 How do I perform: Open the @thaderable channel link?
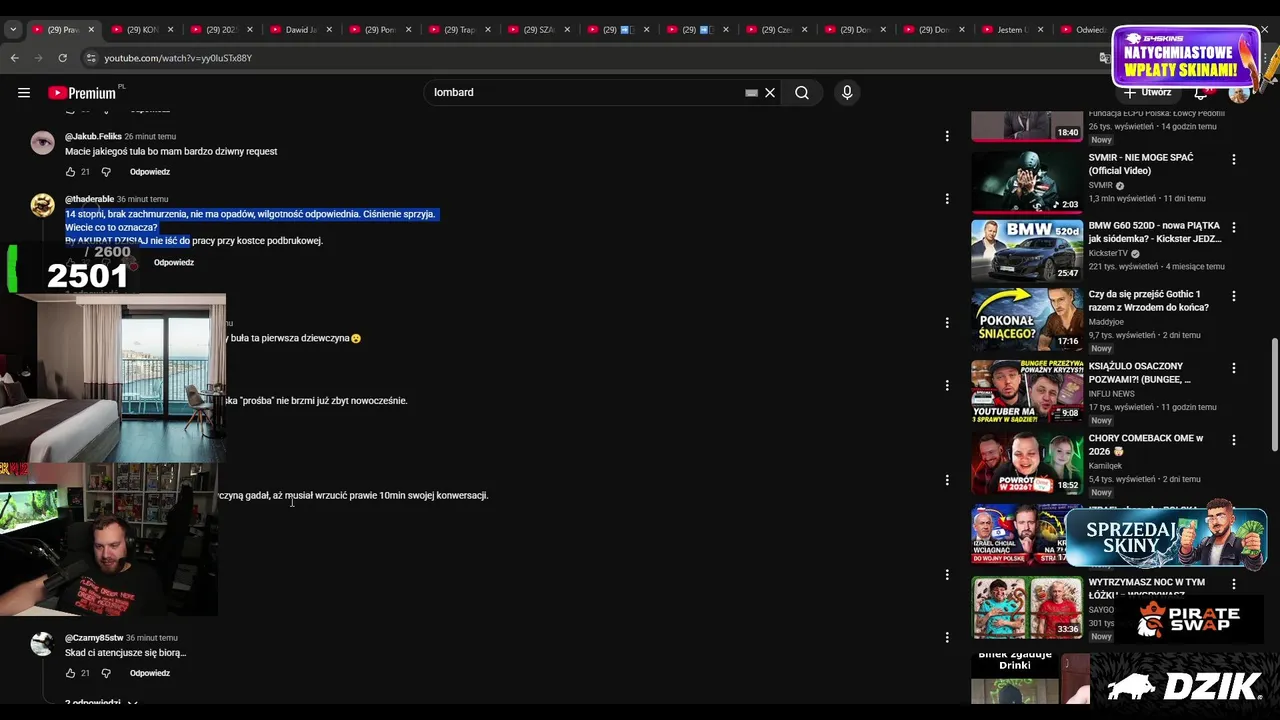89,199
